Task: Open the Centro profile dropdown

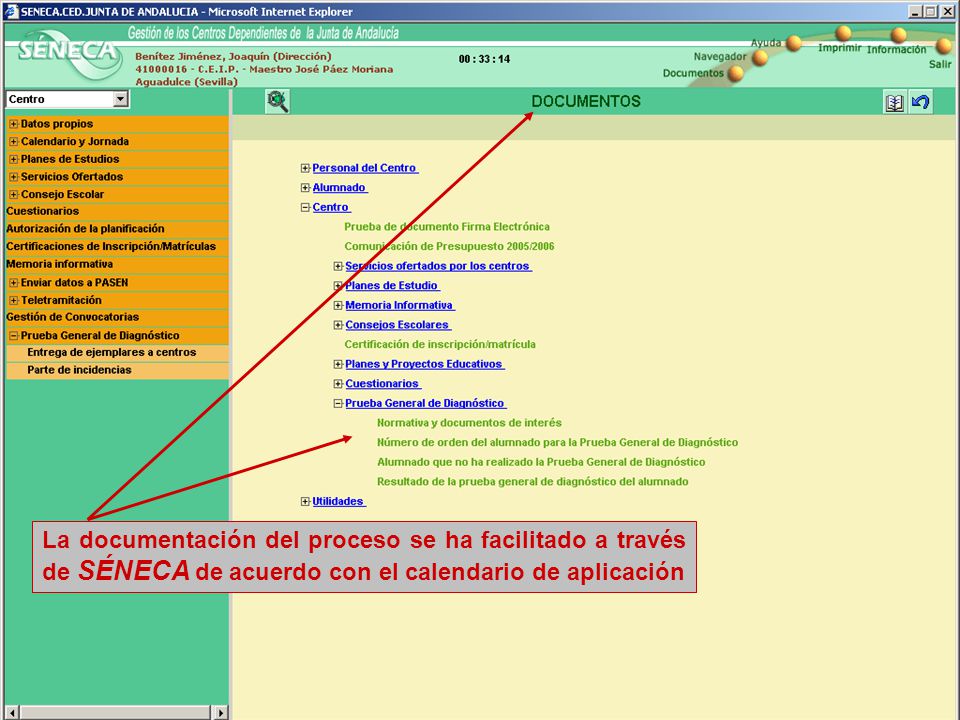Action: pos(121,99)
